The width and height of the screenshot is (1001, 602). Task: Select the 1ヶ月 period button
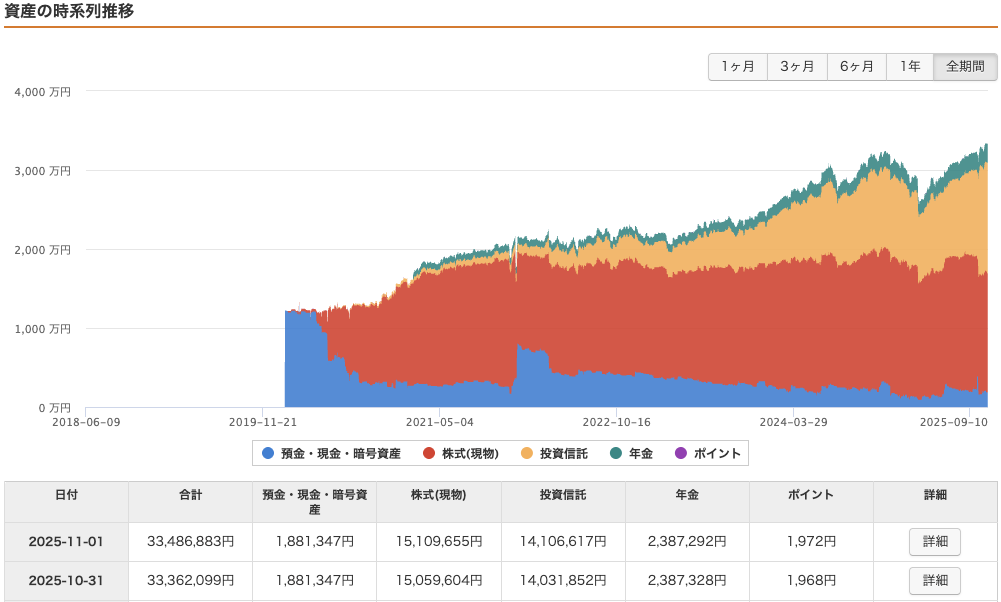(738, 67)
